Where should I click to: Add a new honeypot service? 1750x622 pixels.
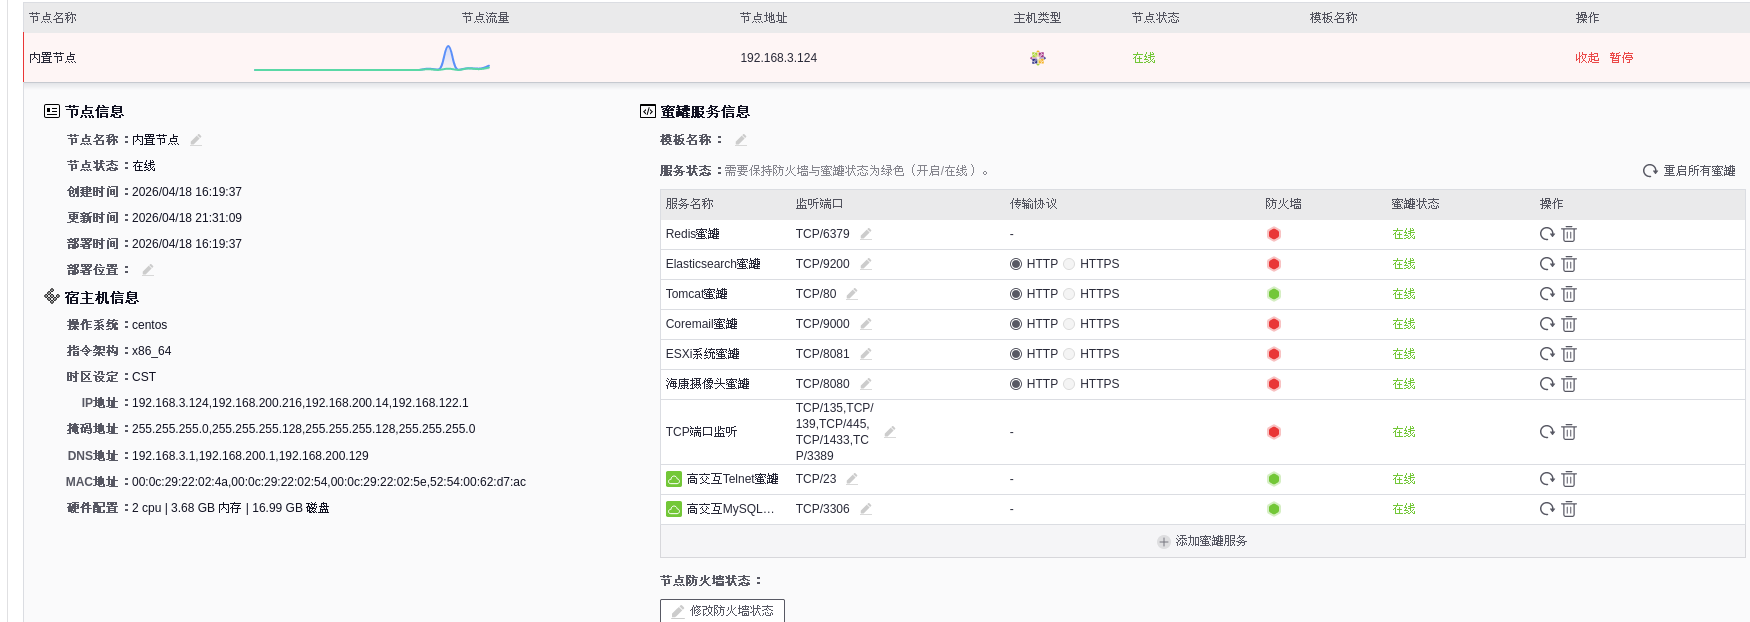tap(1202, 541)
